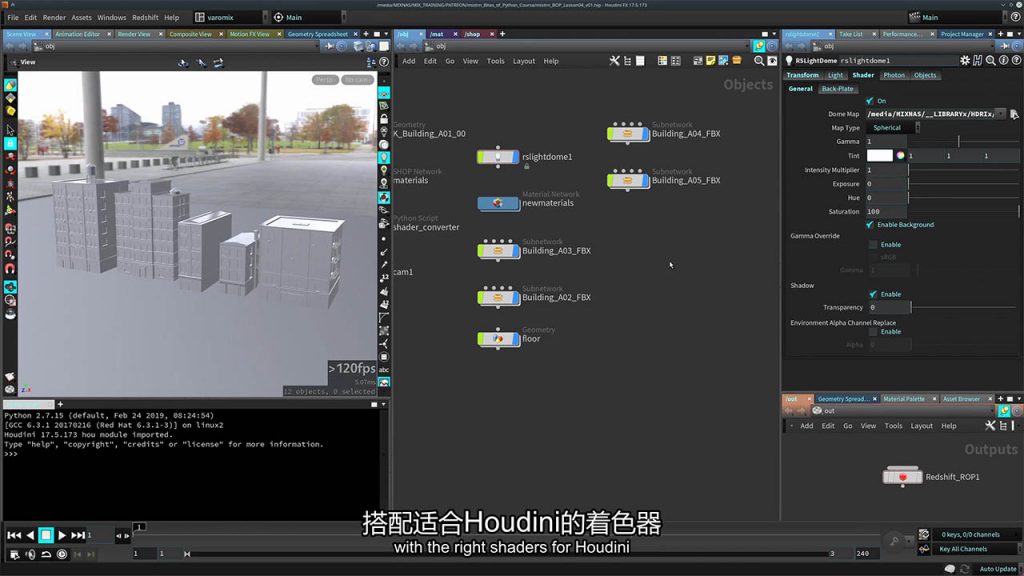This screenshot has width=1024, height=576.
Task: Open the Map Type Spherical dropdown
Action: click(890, 128)
